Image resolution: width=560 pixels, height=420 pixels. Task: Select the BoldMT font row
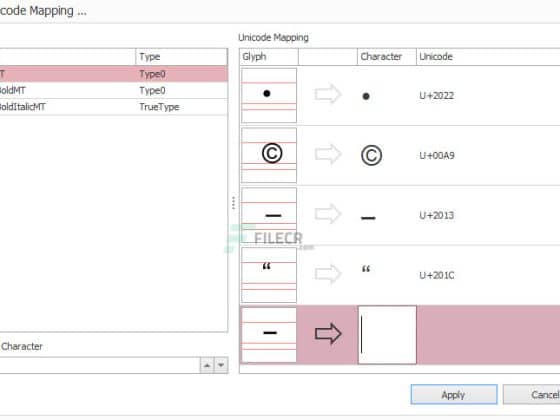click(114, 90)
